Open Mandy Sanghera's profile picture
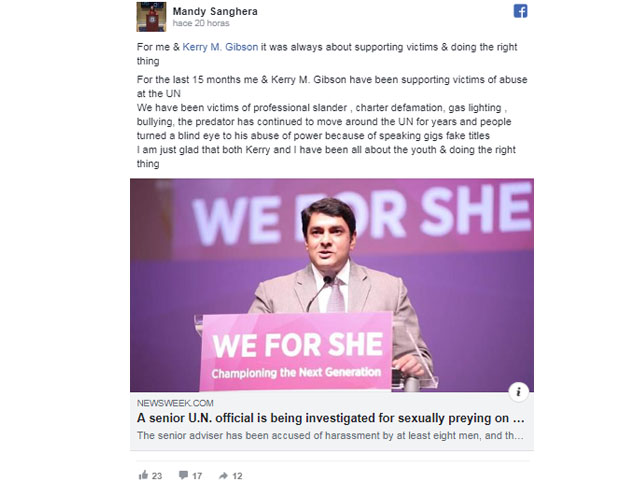Viewport: 640px width, 480px height. tap(151, 17)
